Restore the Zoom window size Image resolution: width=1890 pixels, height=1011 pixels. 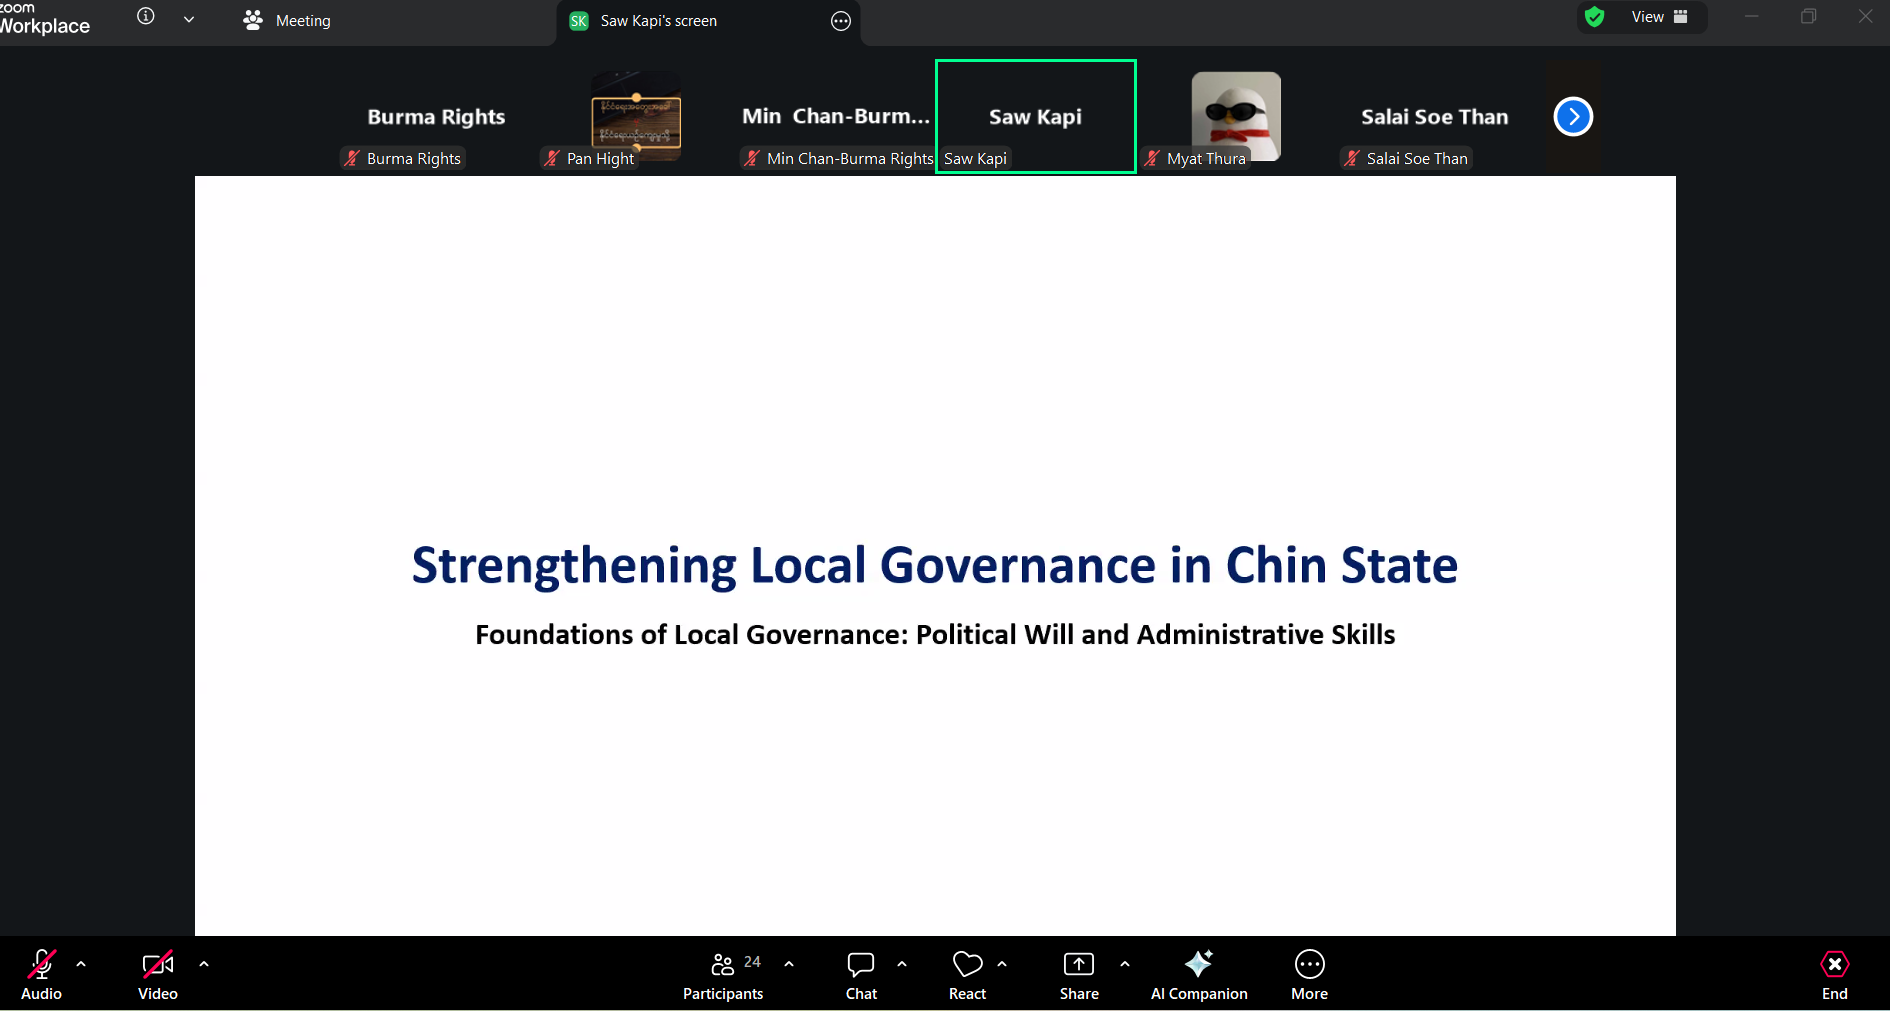coord(1808,16)
